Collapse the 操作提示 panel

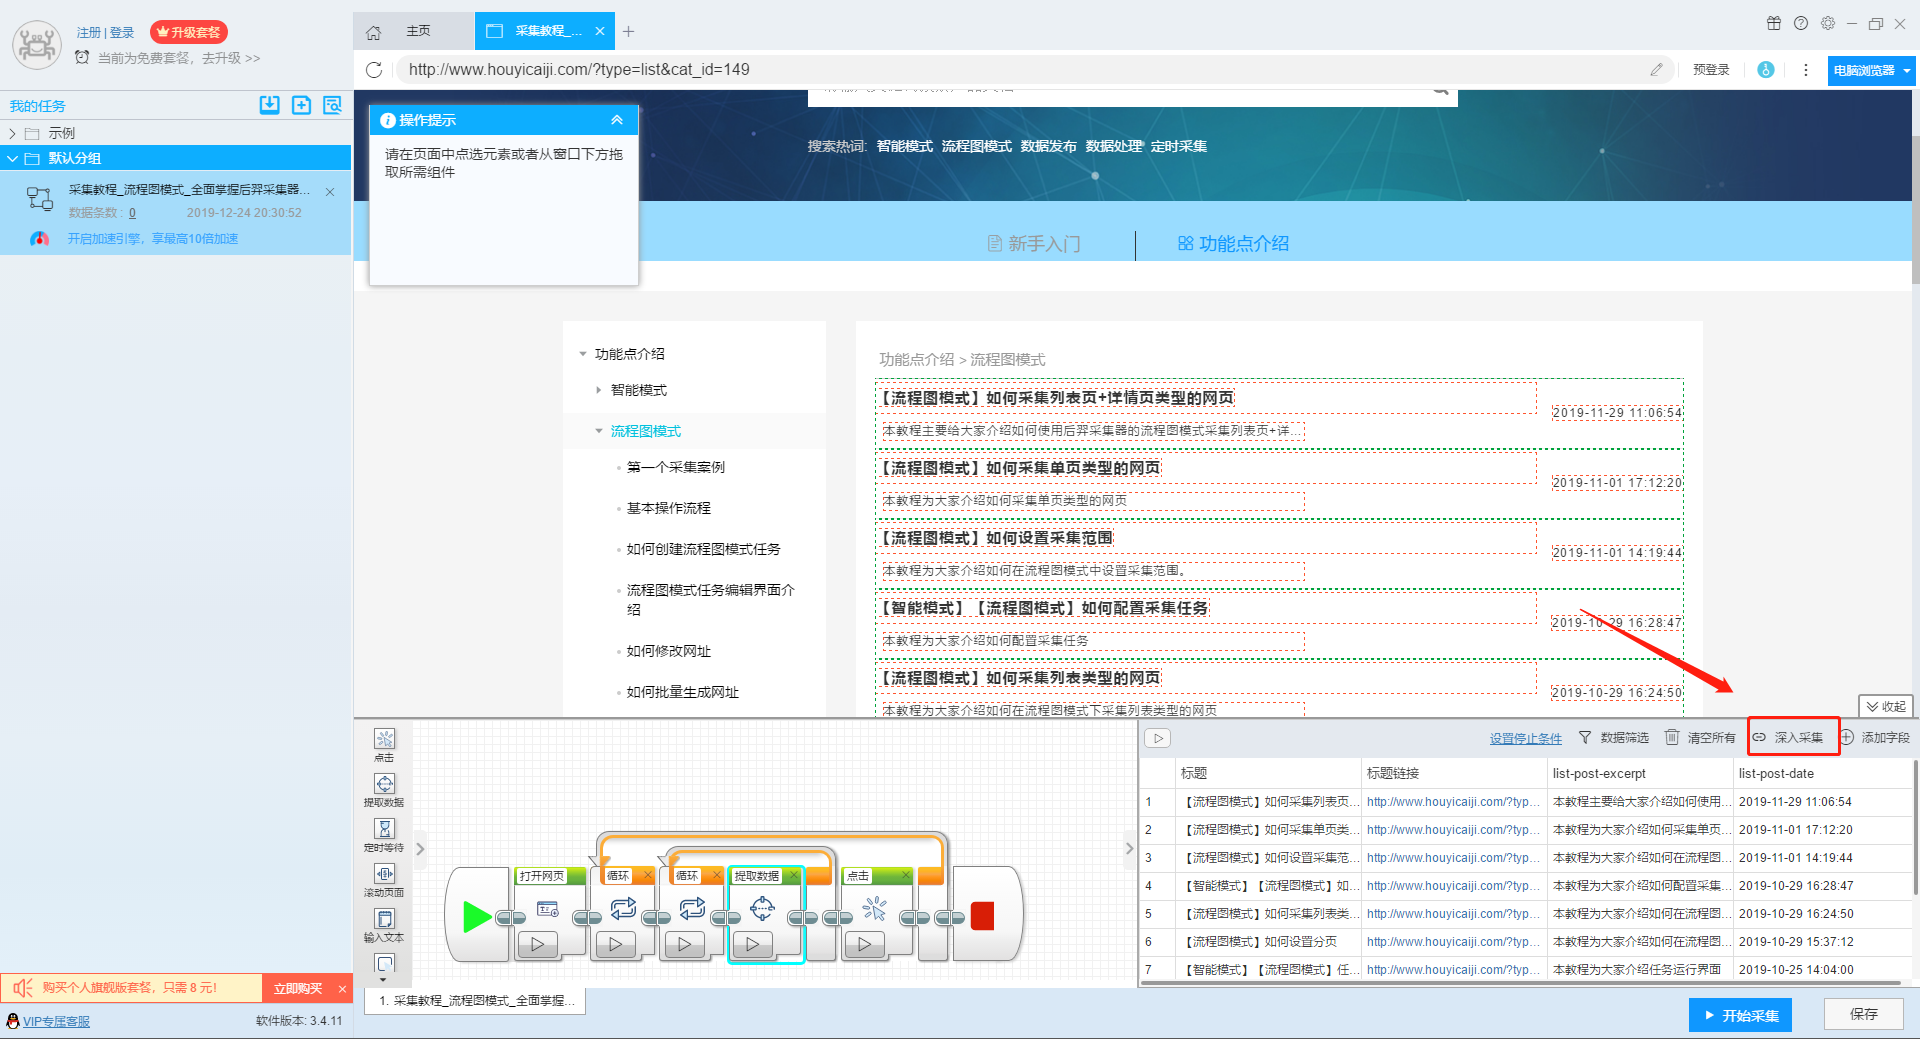coord(617,120)
